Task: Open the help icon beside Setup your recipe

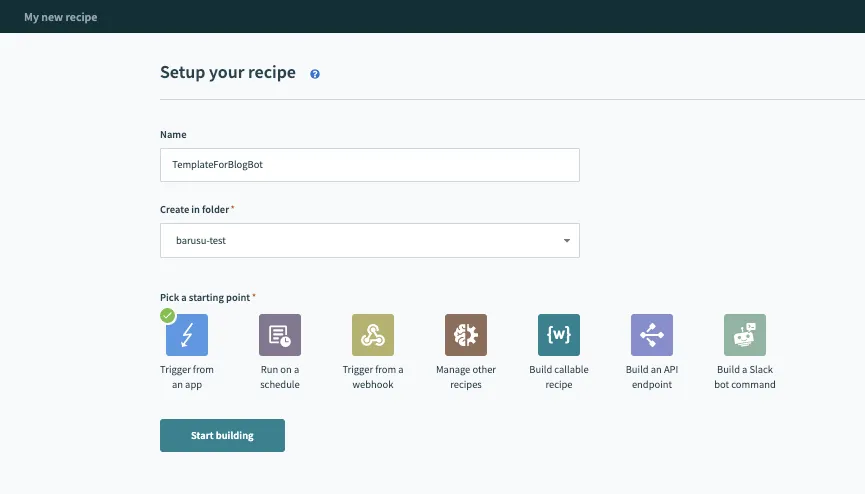Action: (x=315, y=74)
